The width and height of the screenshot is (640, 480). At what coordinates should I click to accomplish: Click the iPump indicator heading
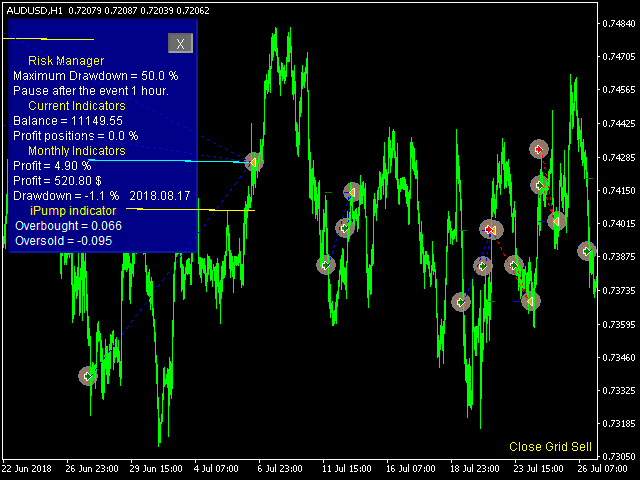click(73, 211)
